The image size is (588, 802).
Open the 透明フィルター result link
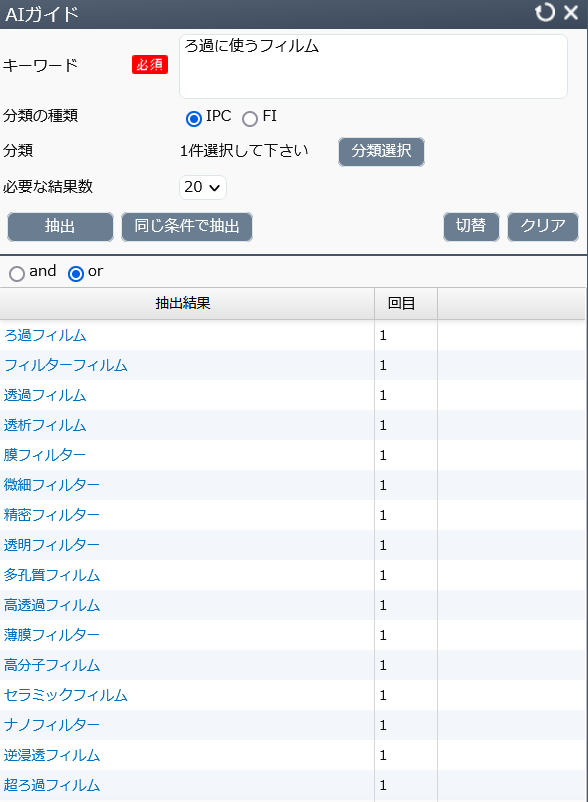click(52, 545)
